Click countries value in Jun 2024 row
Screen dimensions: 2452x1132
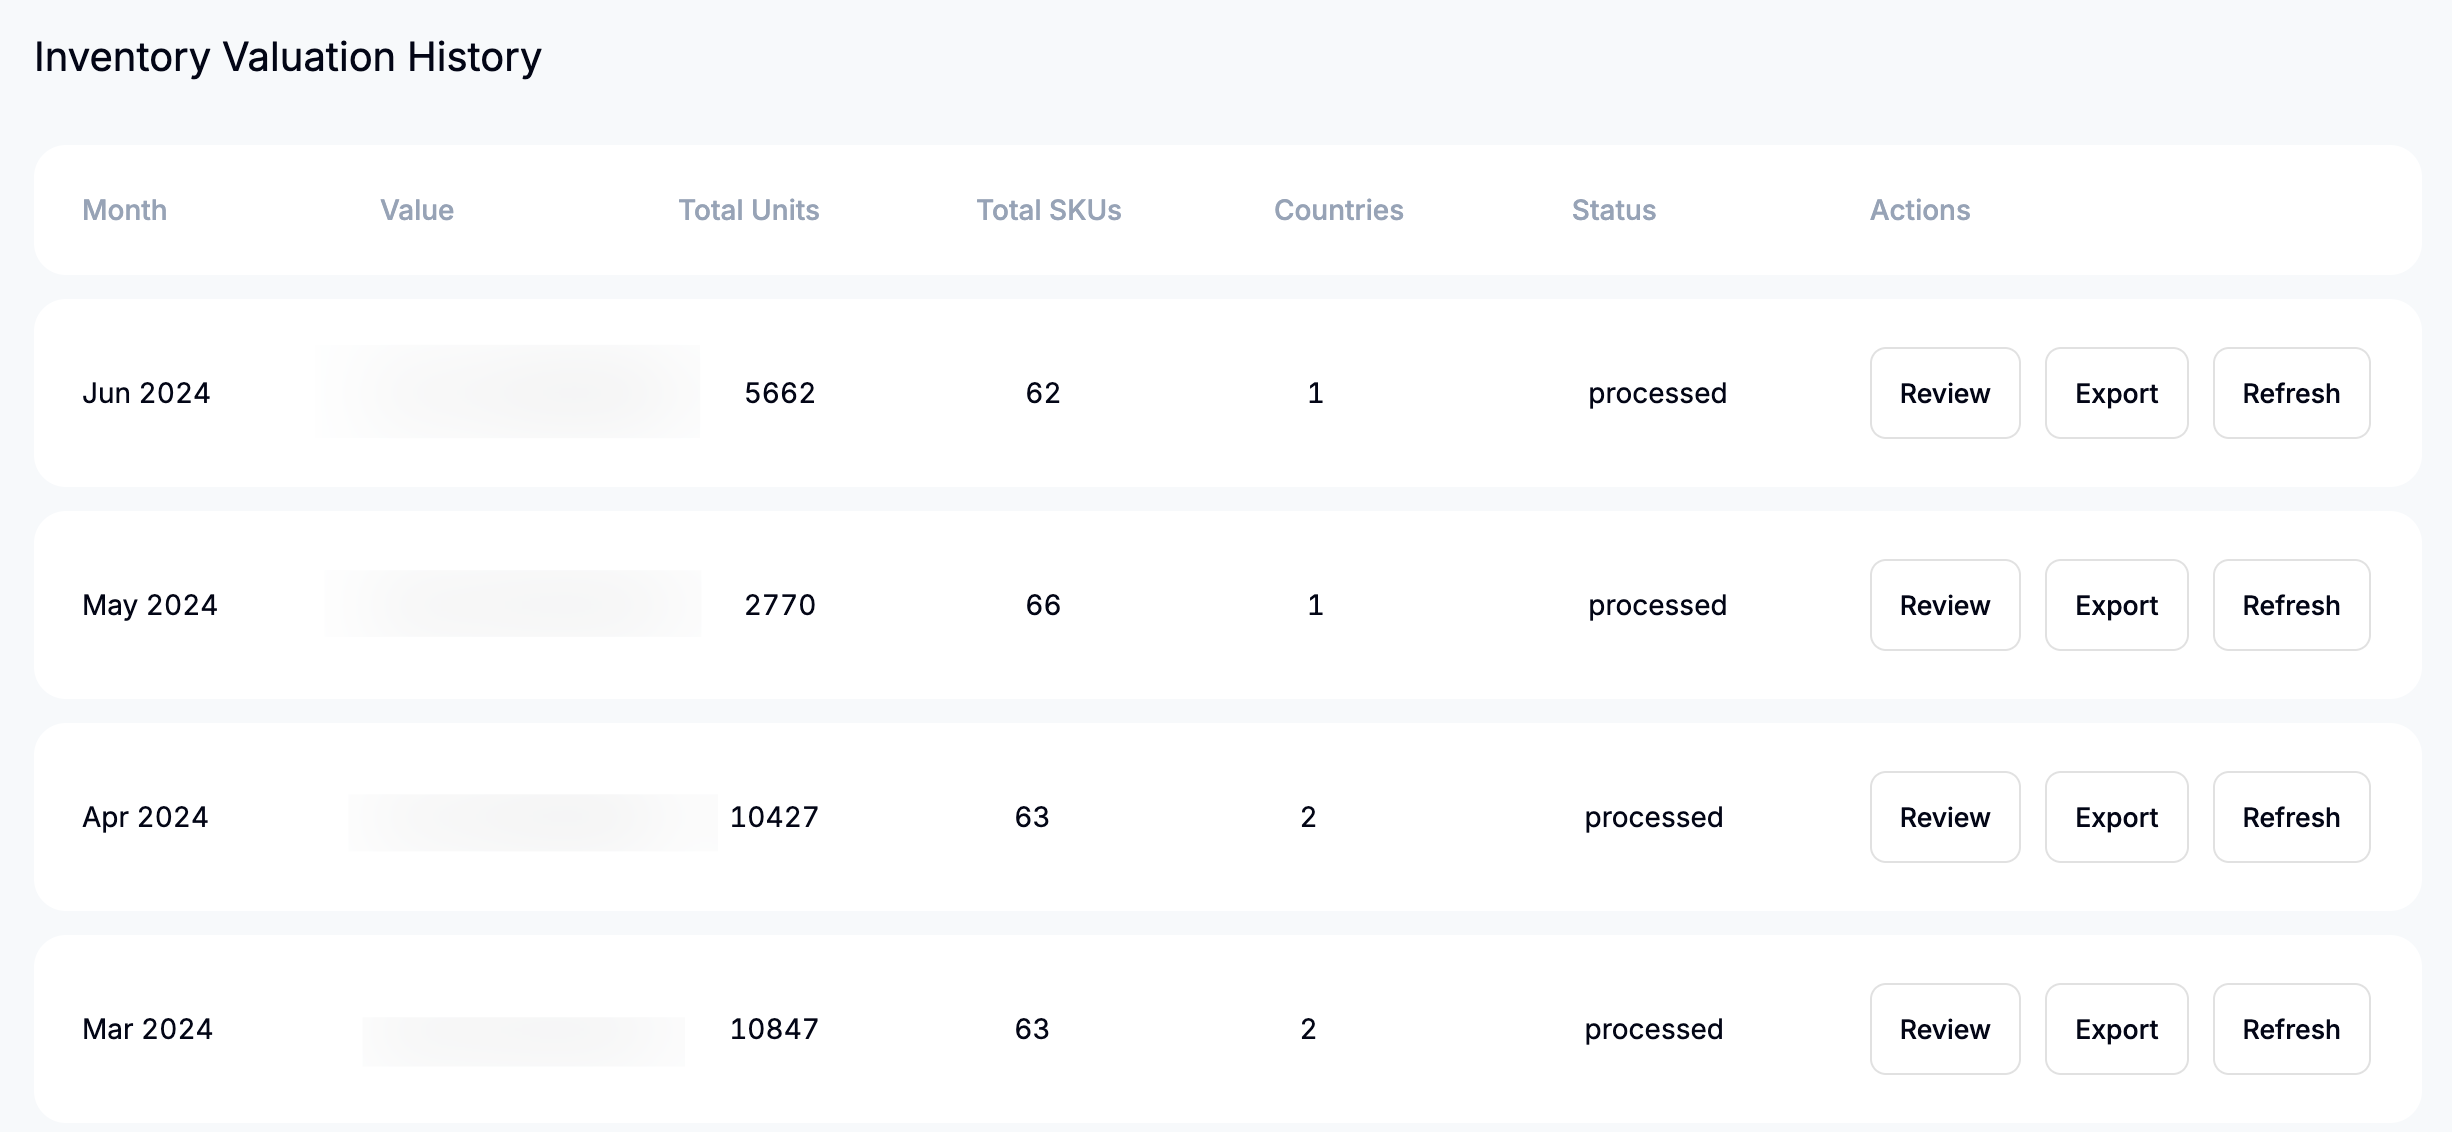click(x=1315, y=393)
